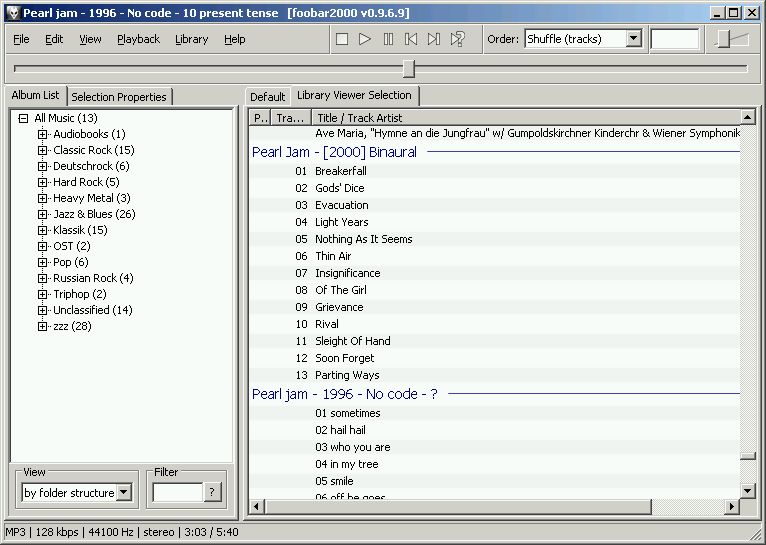Adjust the volume slider handle

725,39
